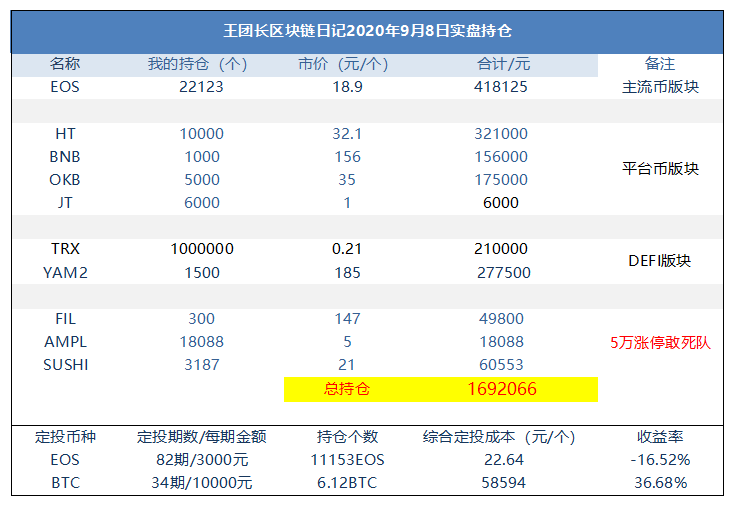739x517 pixels.
Task: Click the 35 price cell
Action: click(x=347, y=180)
